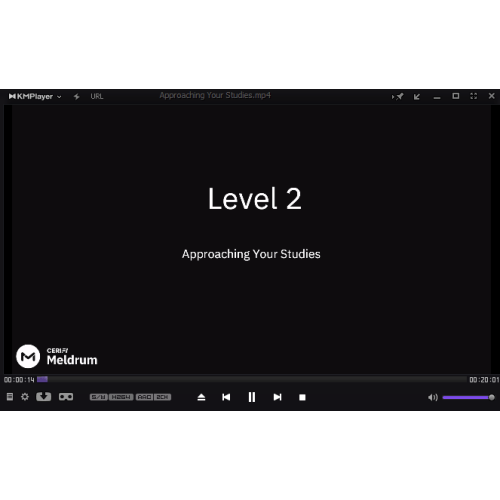Click the AAC audio codec badge
Screen dimensions: 500x500
[x=144, y=397]
